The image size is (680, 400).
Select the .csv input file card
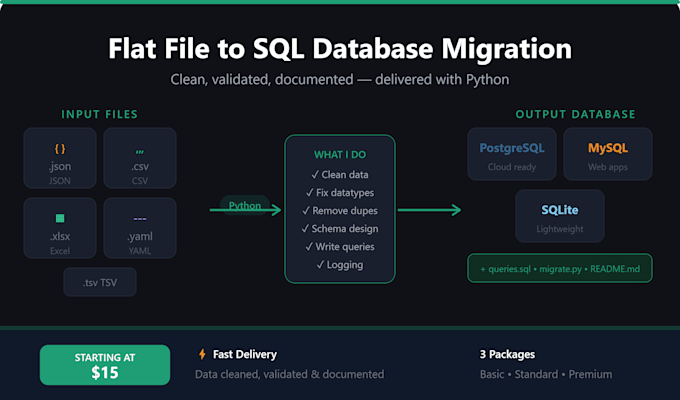(x=140, y=158)
